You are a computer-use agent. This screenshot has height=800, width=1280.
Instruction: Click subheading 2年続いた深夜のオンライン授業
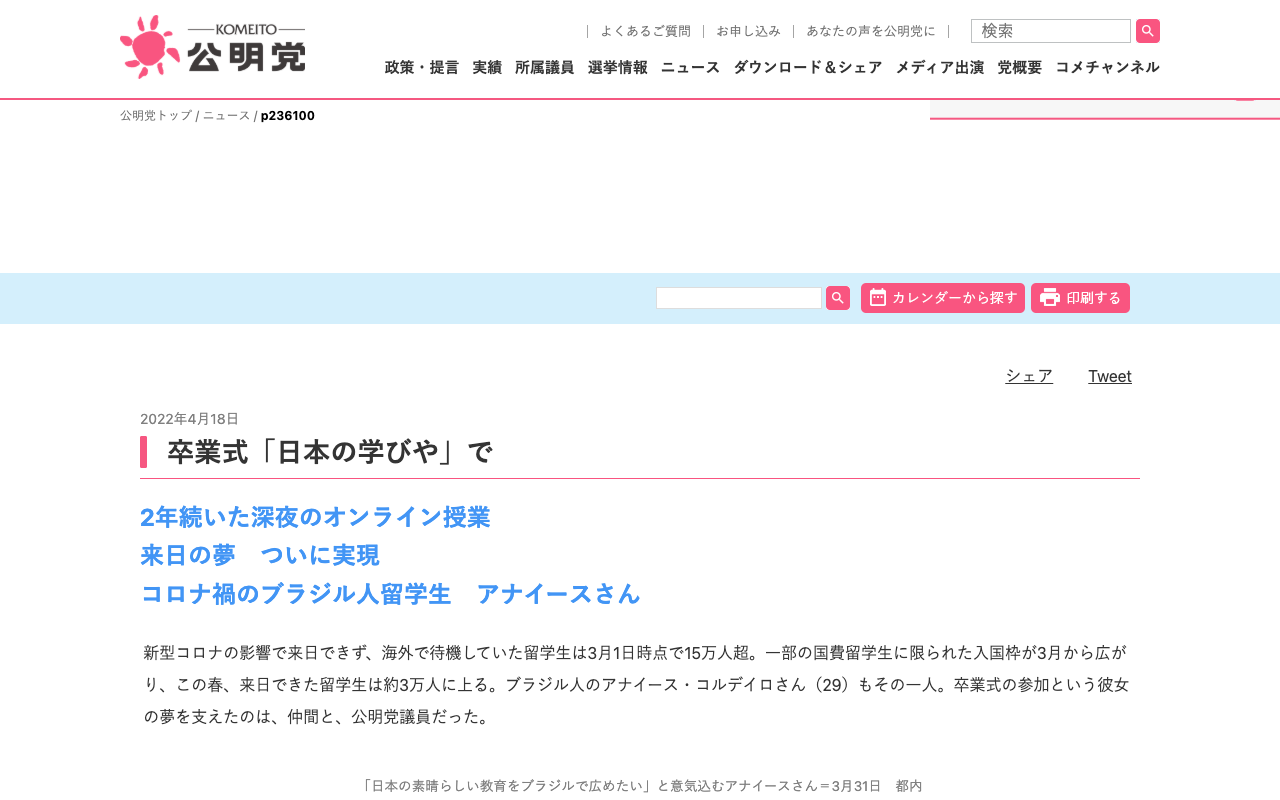(315, 517)
